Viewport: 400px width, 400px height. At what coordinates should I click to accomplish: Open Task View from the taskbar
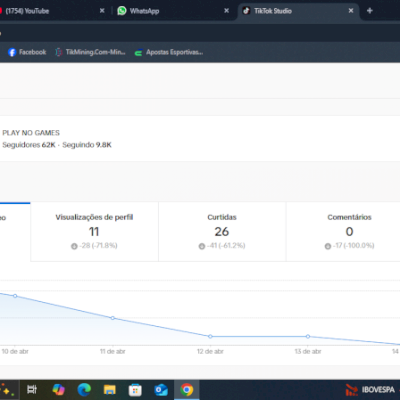click(x=32, y=389)
